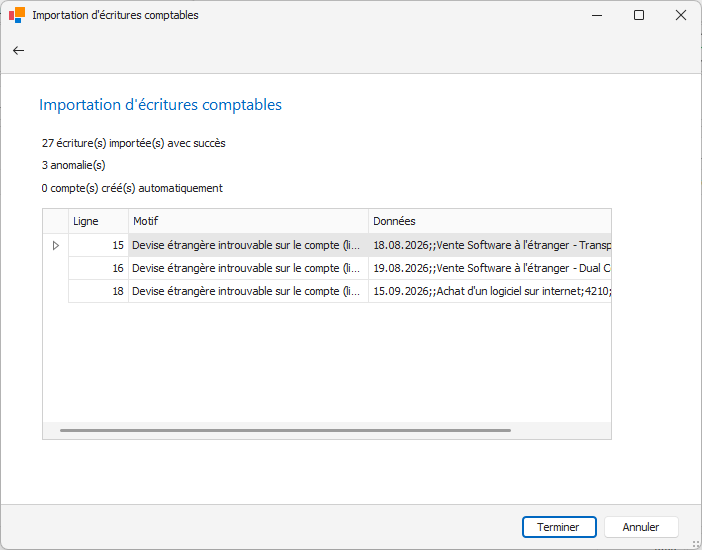Select the row header of line 18
Image resolution: width=702 pixels, height=550 pixels.
click(x=55, y=291)
